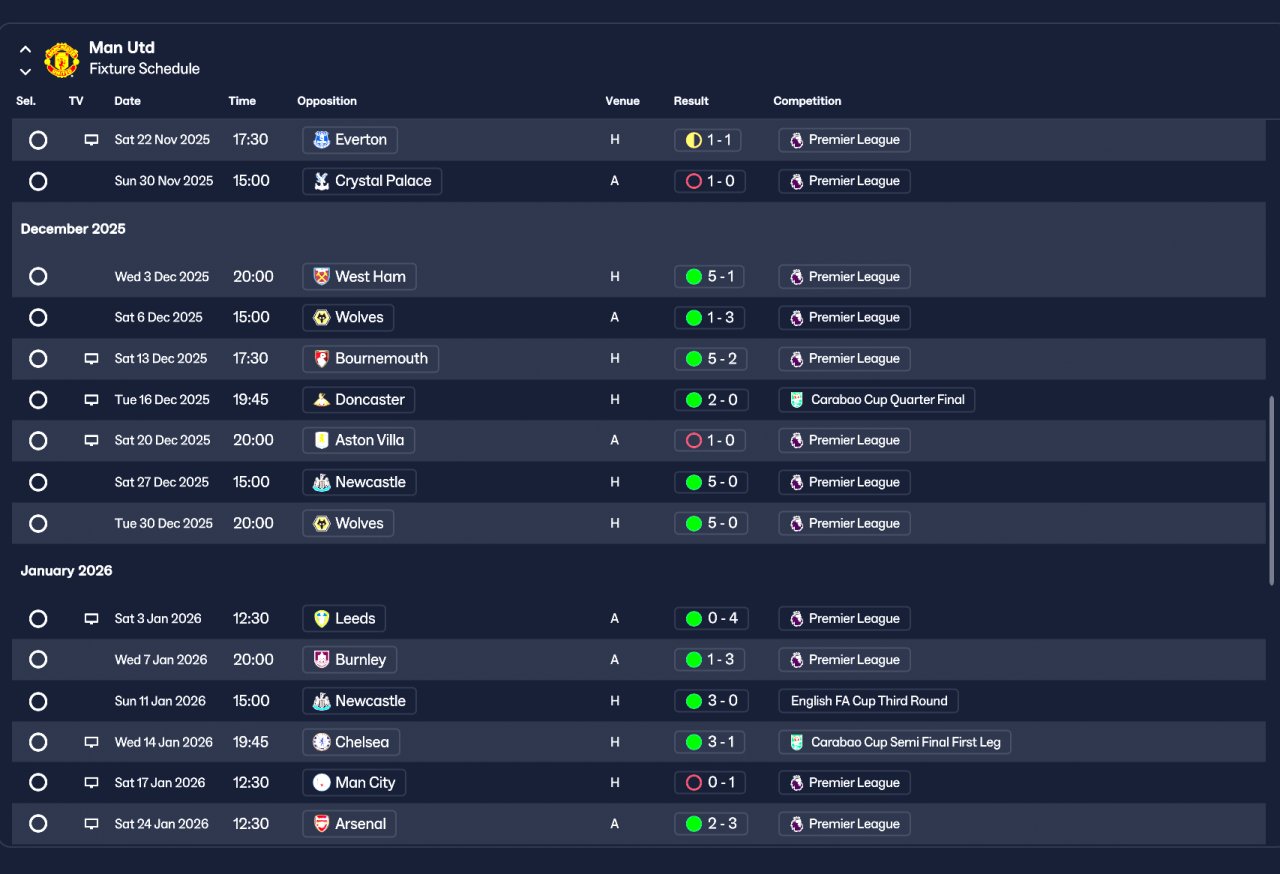
Task: Select the radio button for the Crystal Palace fixture
Action: point(38,181)
